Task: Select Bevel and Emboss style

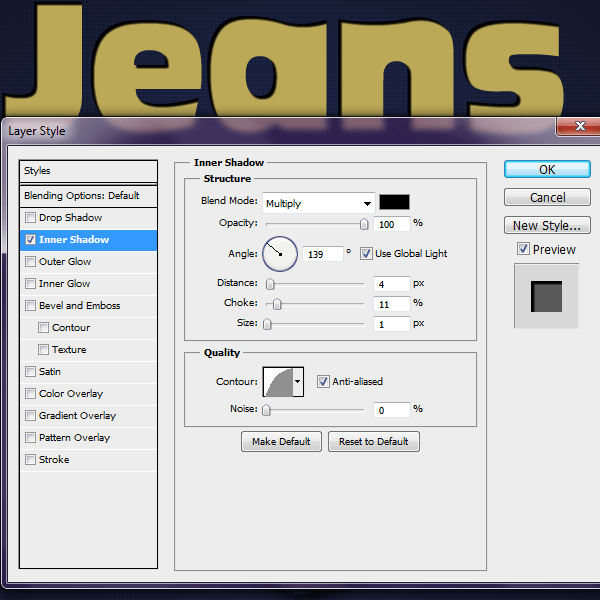Action: point(79,306)
